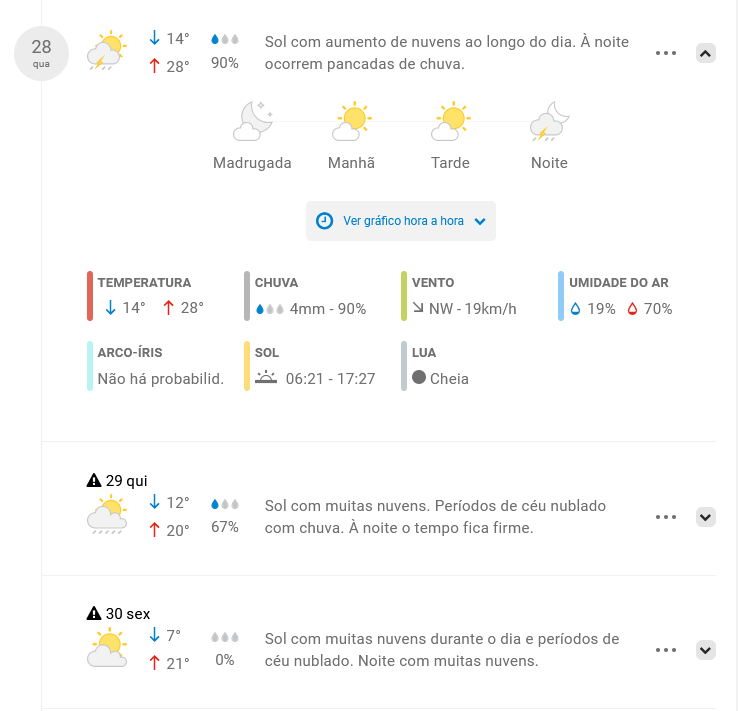This screenshot has width=738, height=711.
Task: Click the sunrise icon in SOL panel
Action: coord(266,377)
